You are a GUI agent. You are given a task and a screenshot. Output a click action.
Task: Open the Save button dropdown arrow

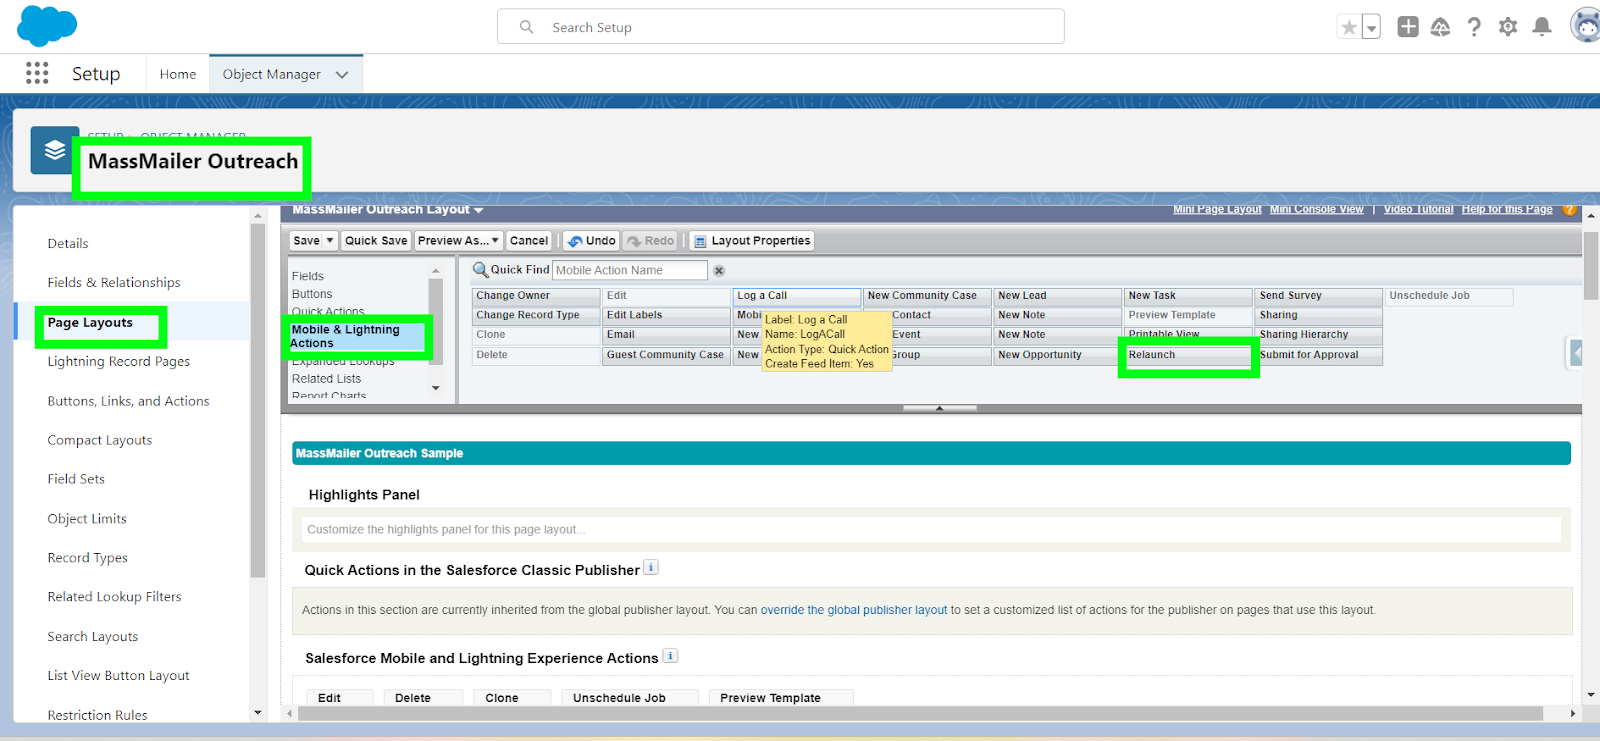tap(330, 241)
